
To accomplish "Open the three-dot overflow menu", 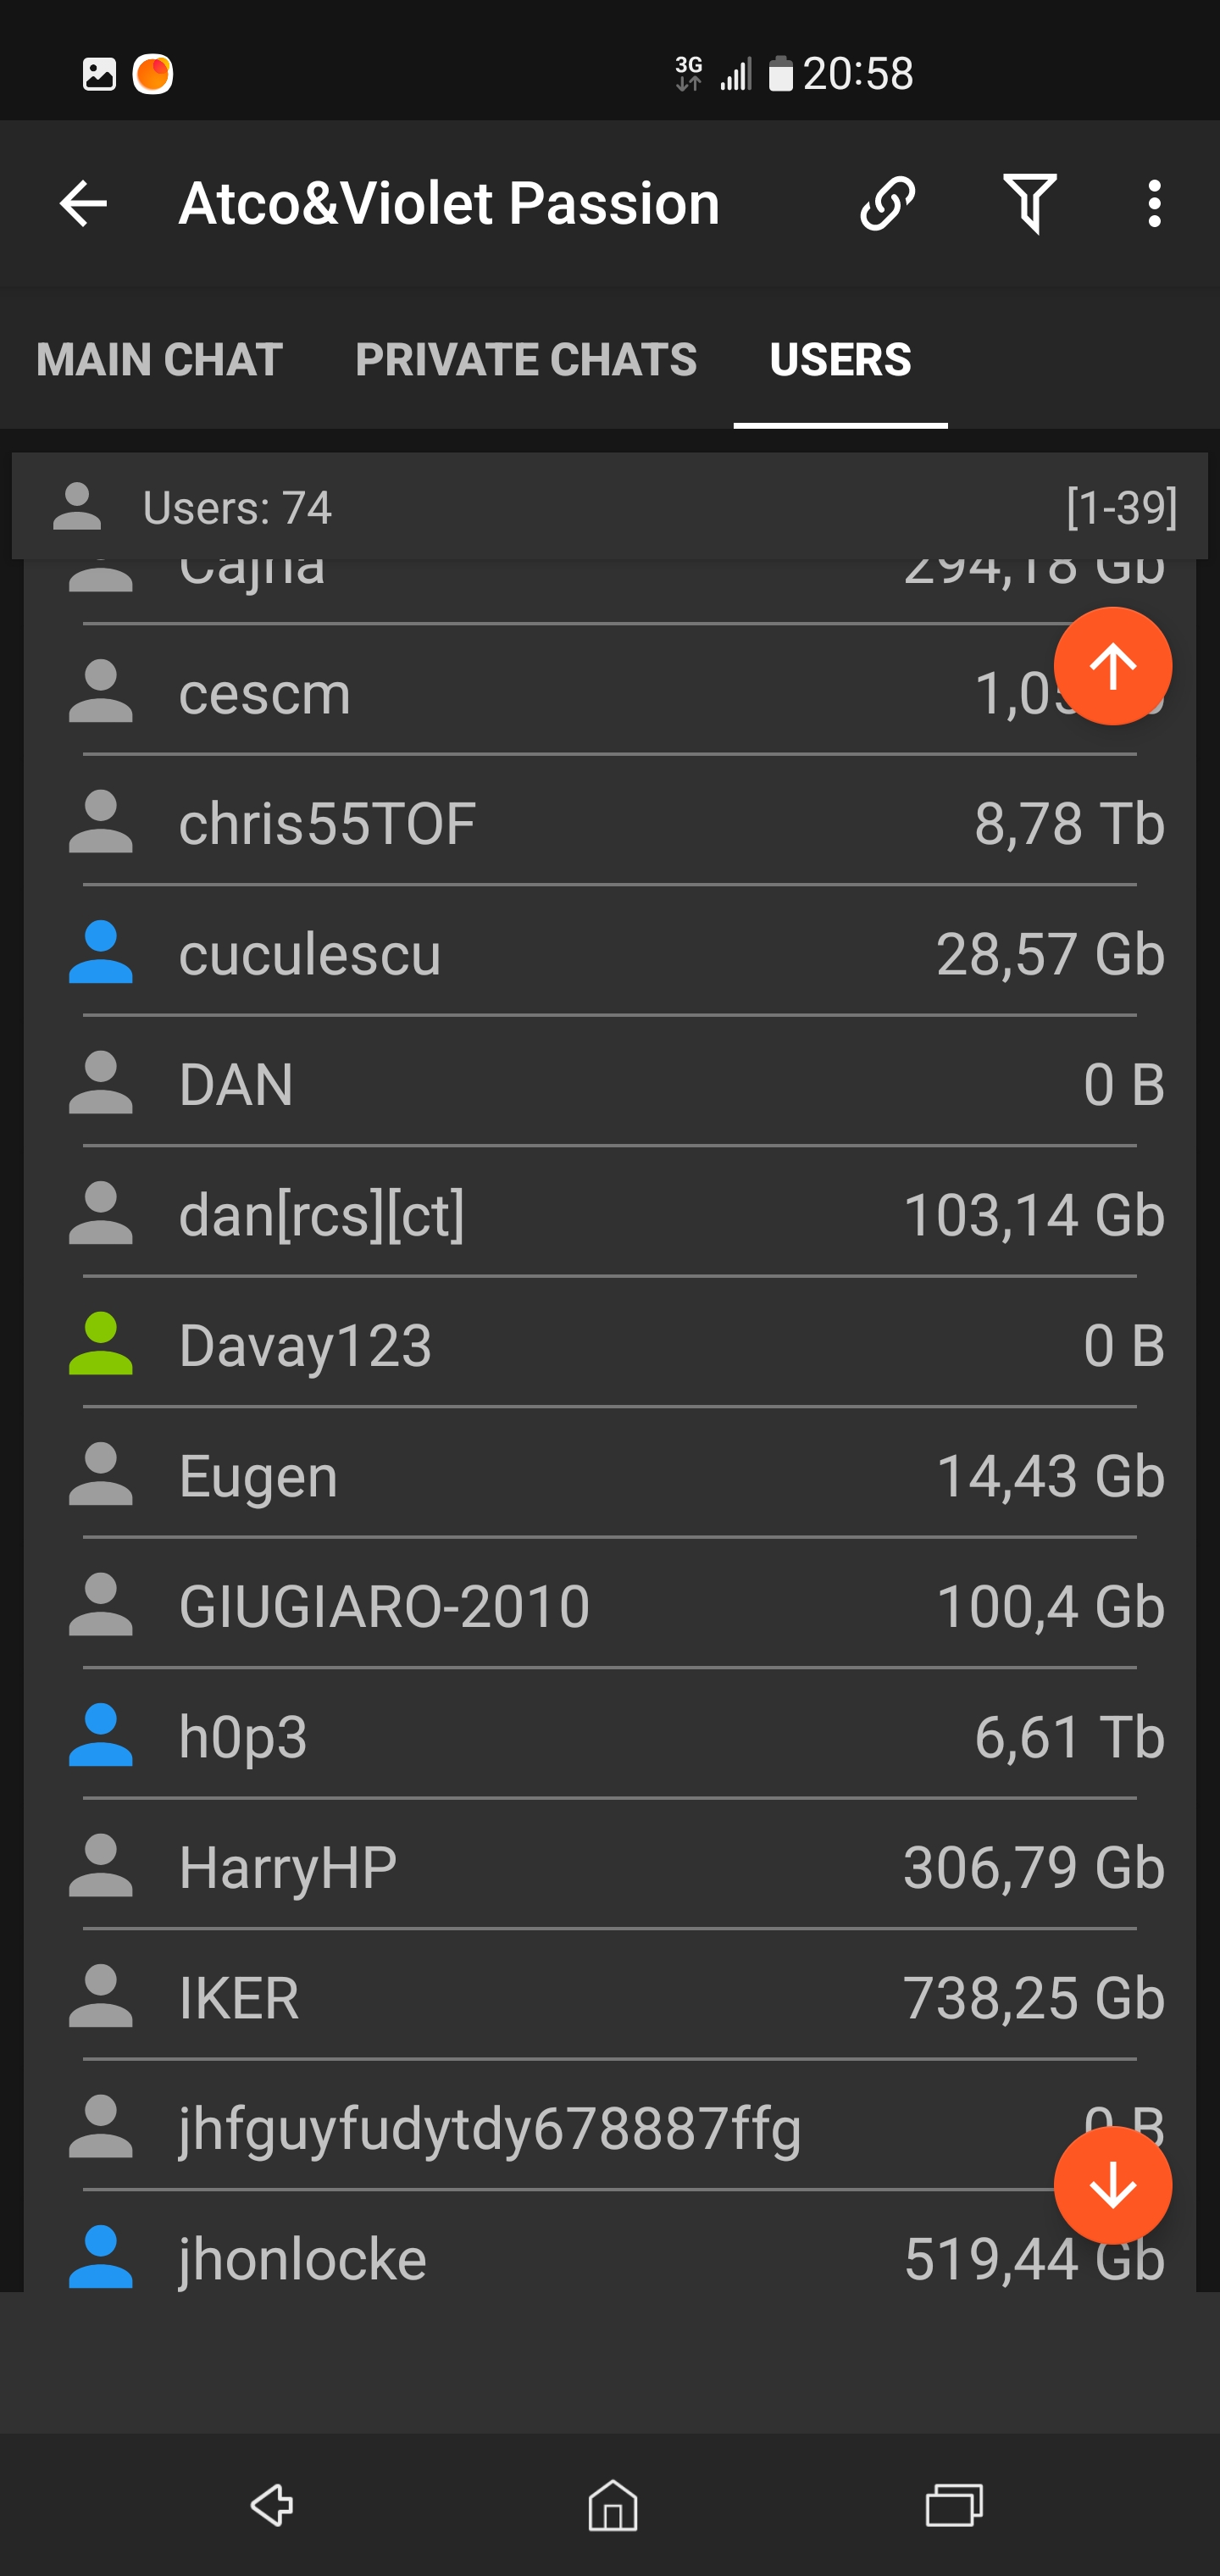I will (1154, 204).
